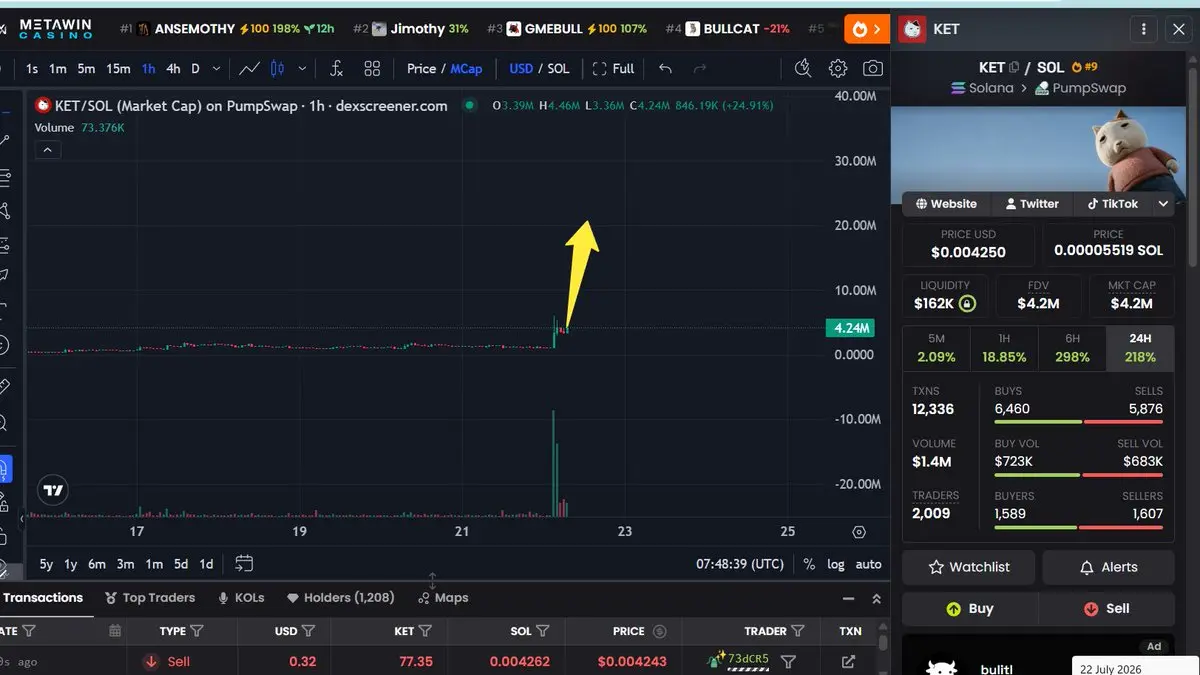This screenshot has height=675, width=1200.
Task: Open the KET TikTok link
Action: click(1112, 203)
